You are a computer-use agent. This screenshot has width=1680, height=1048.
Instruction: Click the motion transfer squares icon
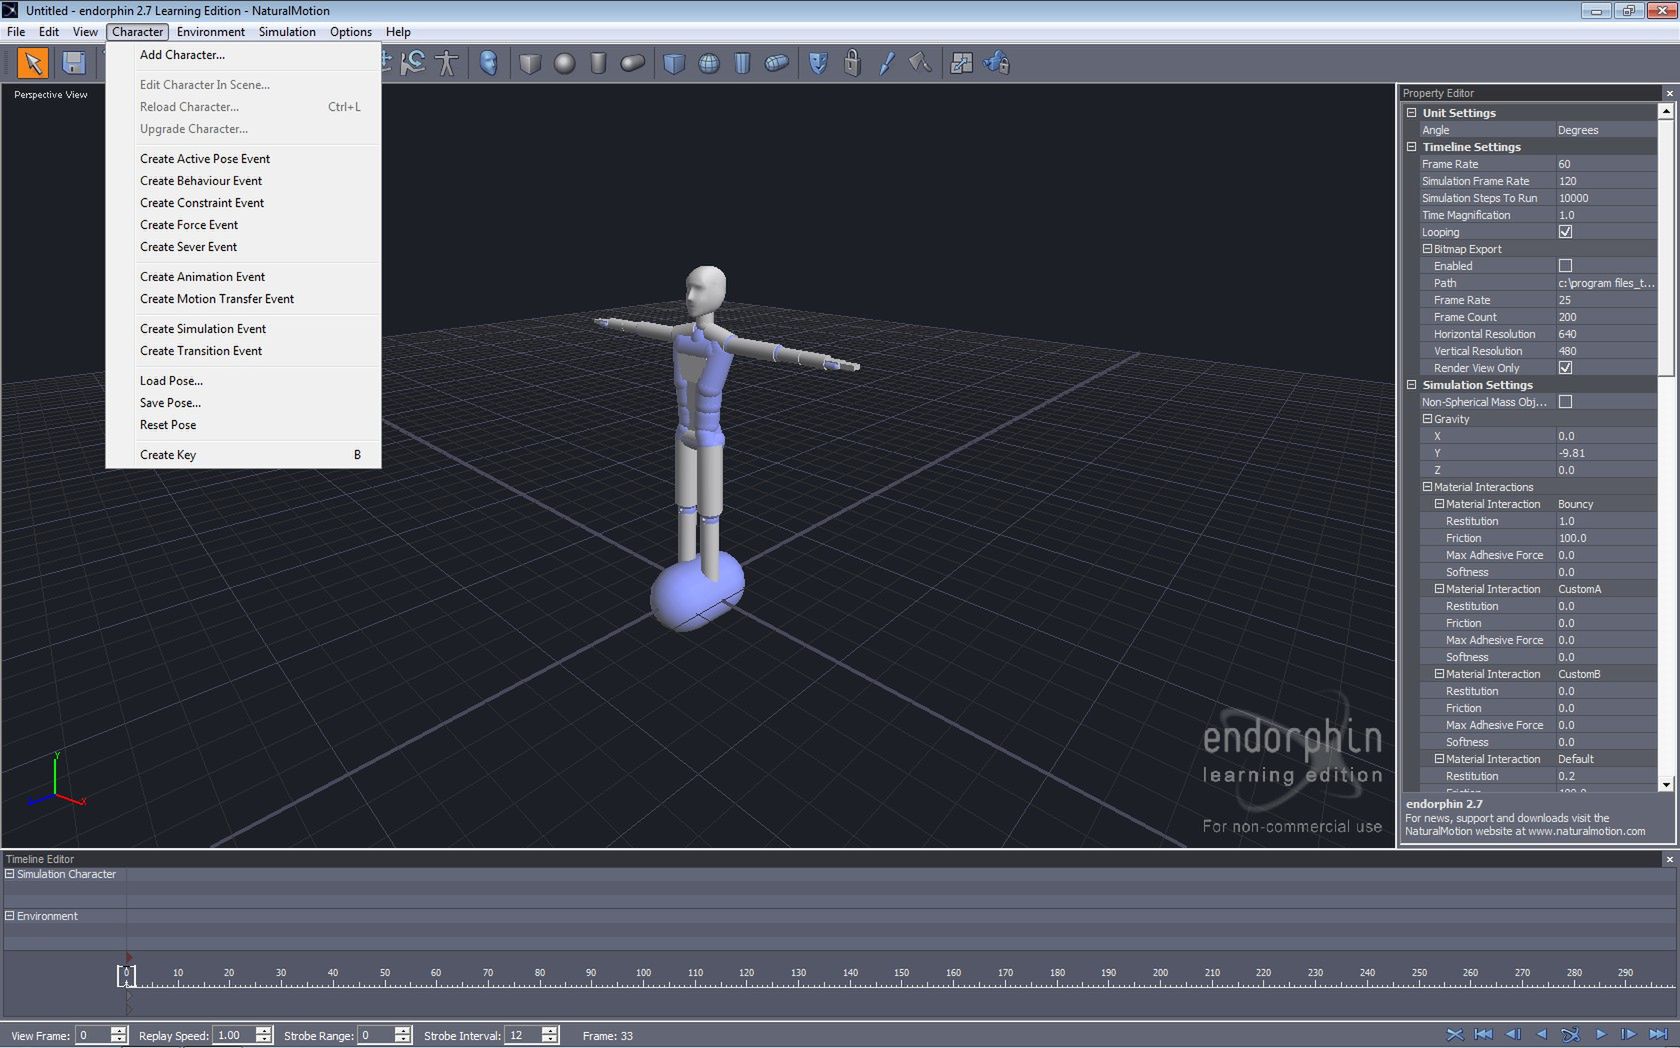tap(961, 63)
